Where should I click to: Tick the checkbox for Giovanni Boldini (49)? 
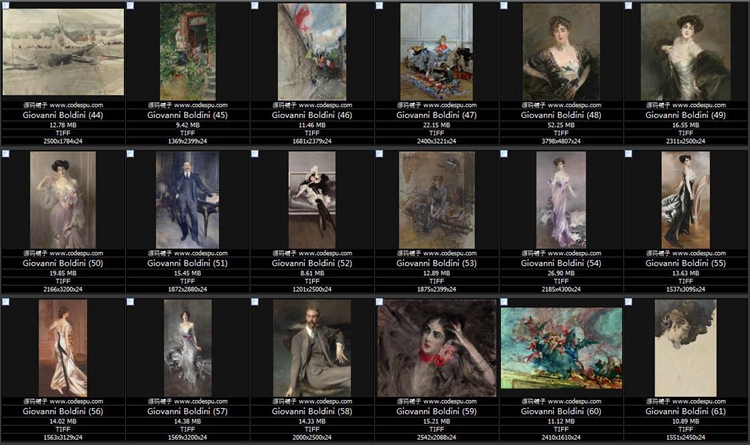click(x=628, y=6)
